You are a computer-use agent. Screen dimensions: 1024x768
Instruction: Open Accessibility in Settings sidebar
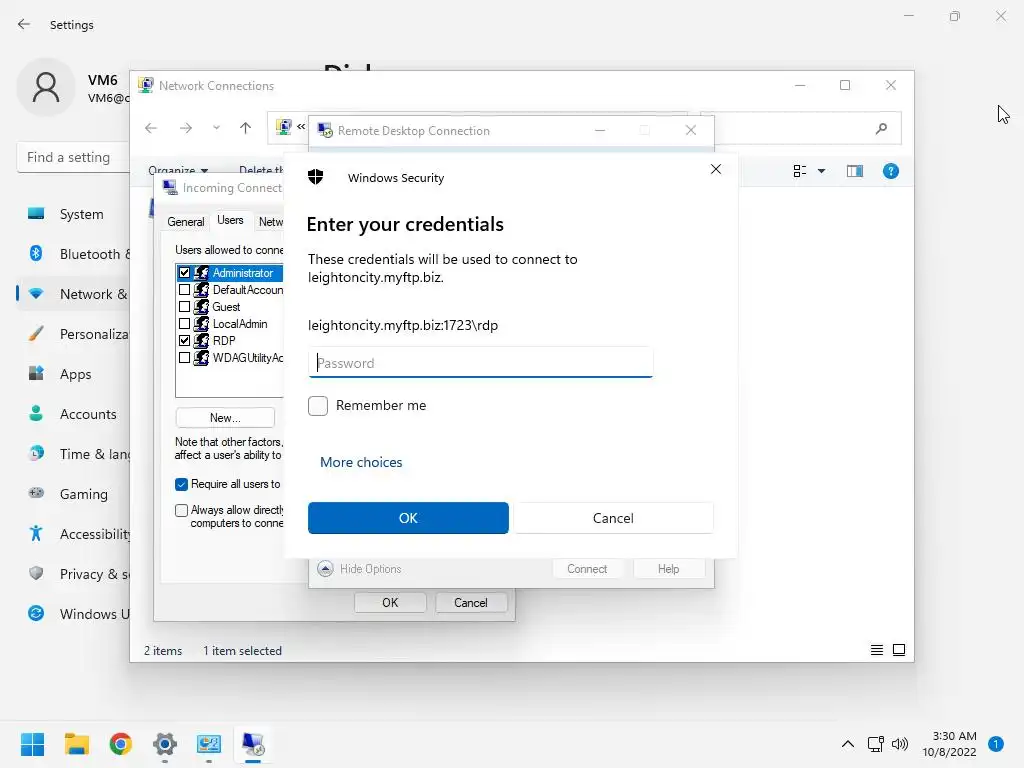coord(73,534)
